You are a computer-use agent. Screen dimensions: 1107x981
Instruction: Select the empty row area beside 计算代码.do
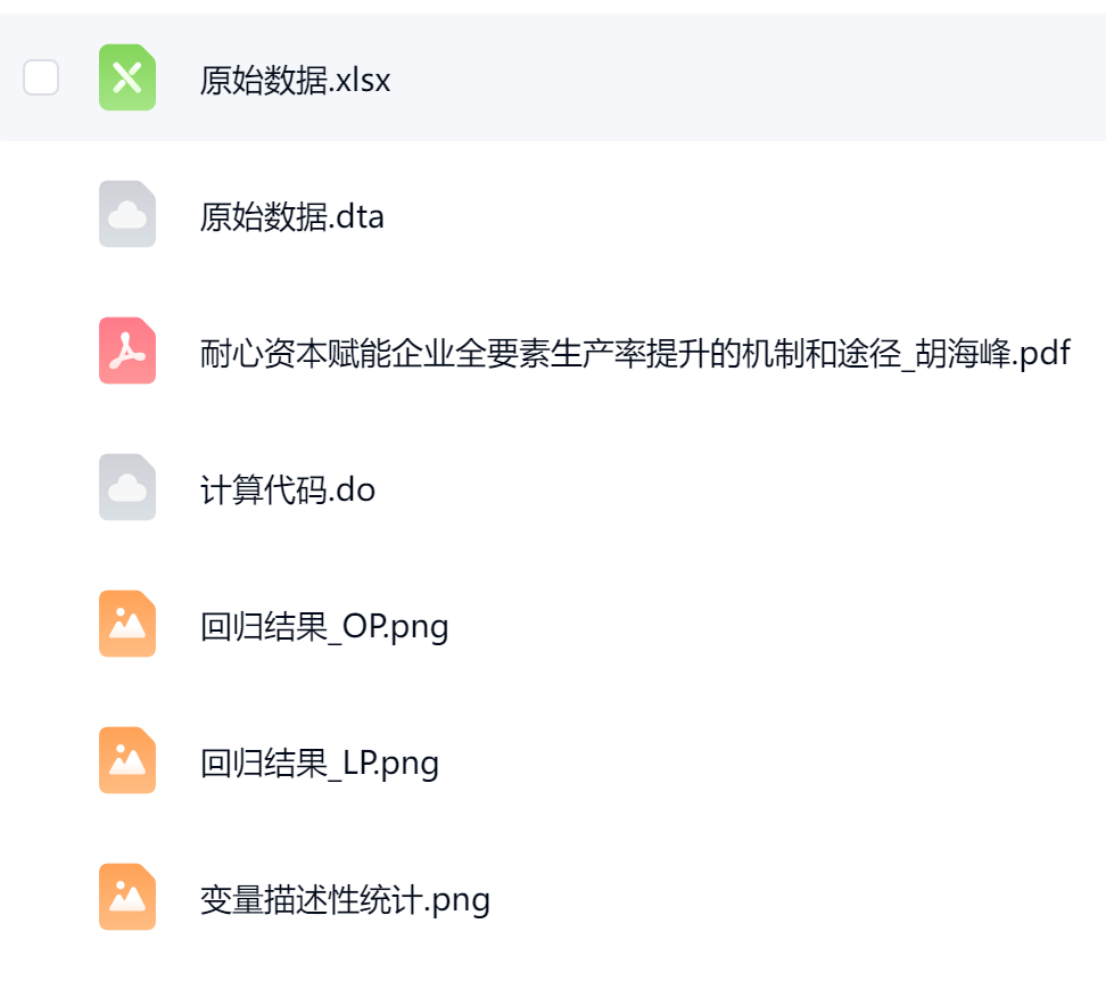pos(741,487)
